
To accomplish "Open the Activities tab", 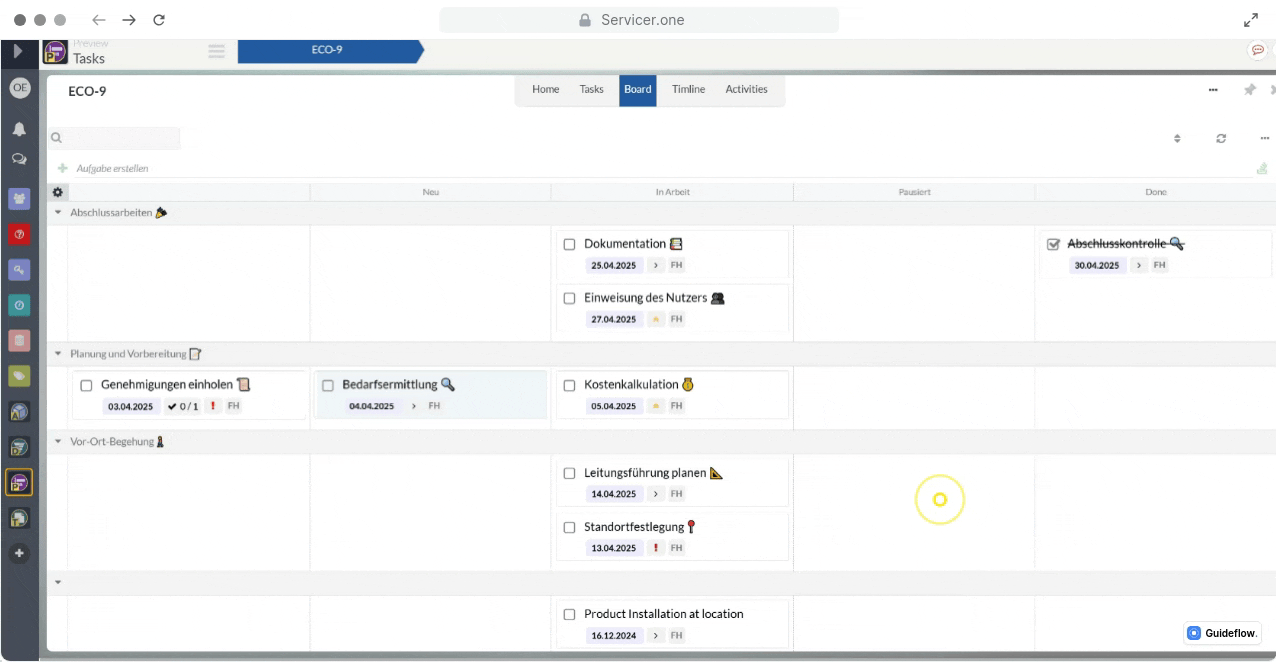I will pyautogui.click(x=746, y=90).
